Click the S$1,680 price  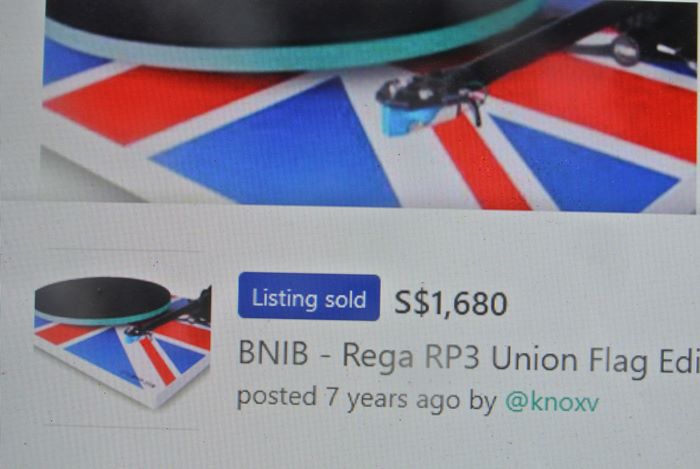pyautogui.click(x=450, y=303)
